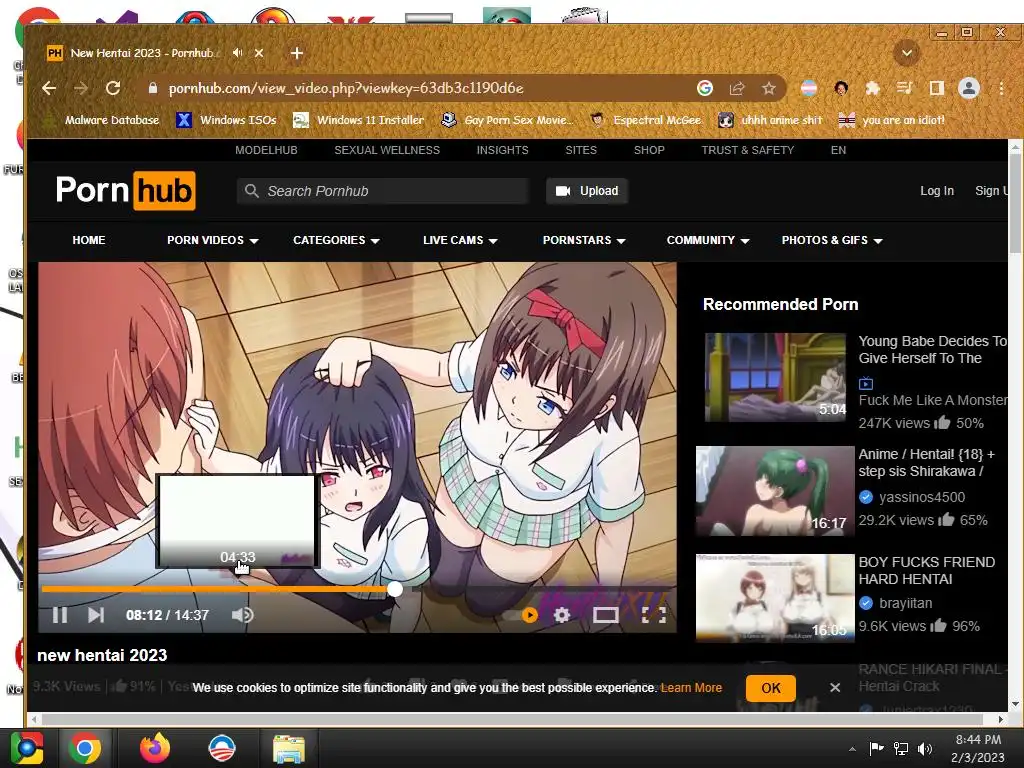Screen dimensions: 1024x768
Task: Open the Chrome profile avatar menu
Action: 968,88
